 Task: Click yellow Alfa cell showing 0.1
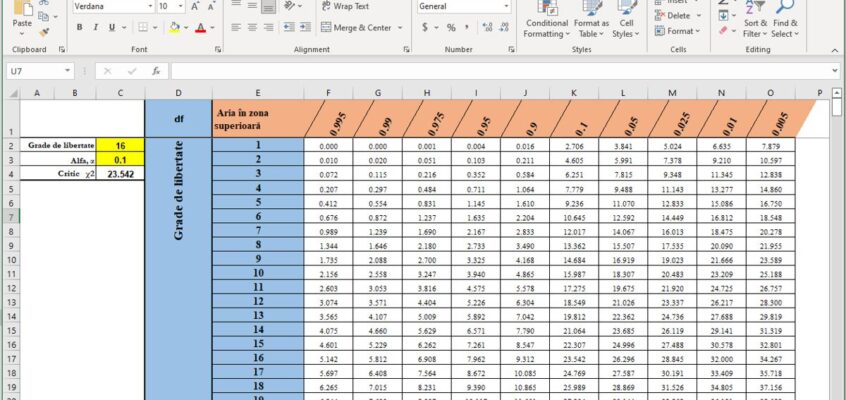pyautogui.click(x=120, y=159)
